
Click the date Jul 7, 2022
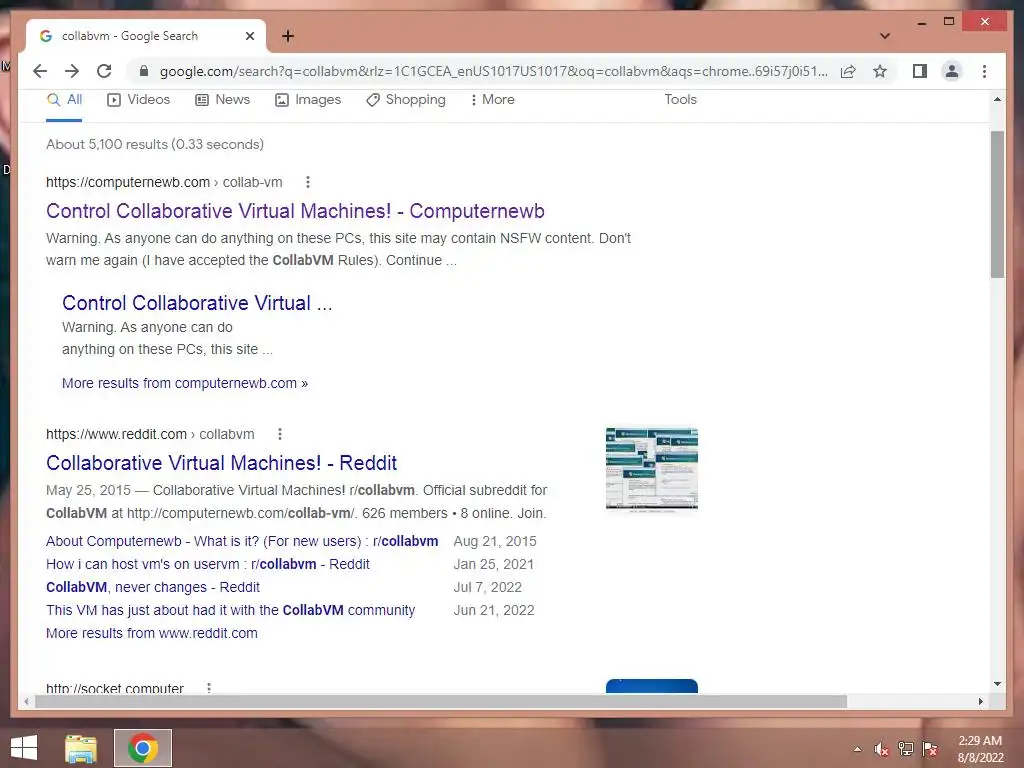click(488, 587)
